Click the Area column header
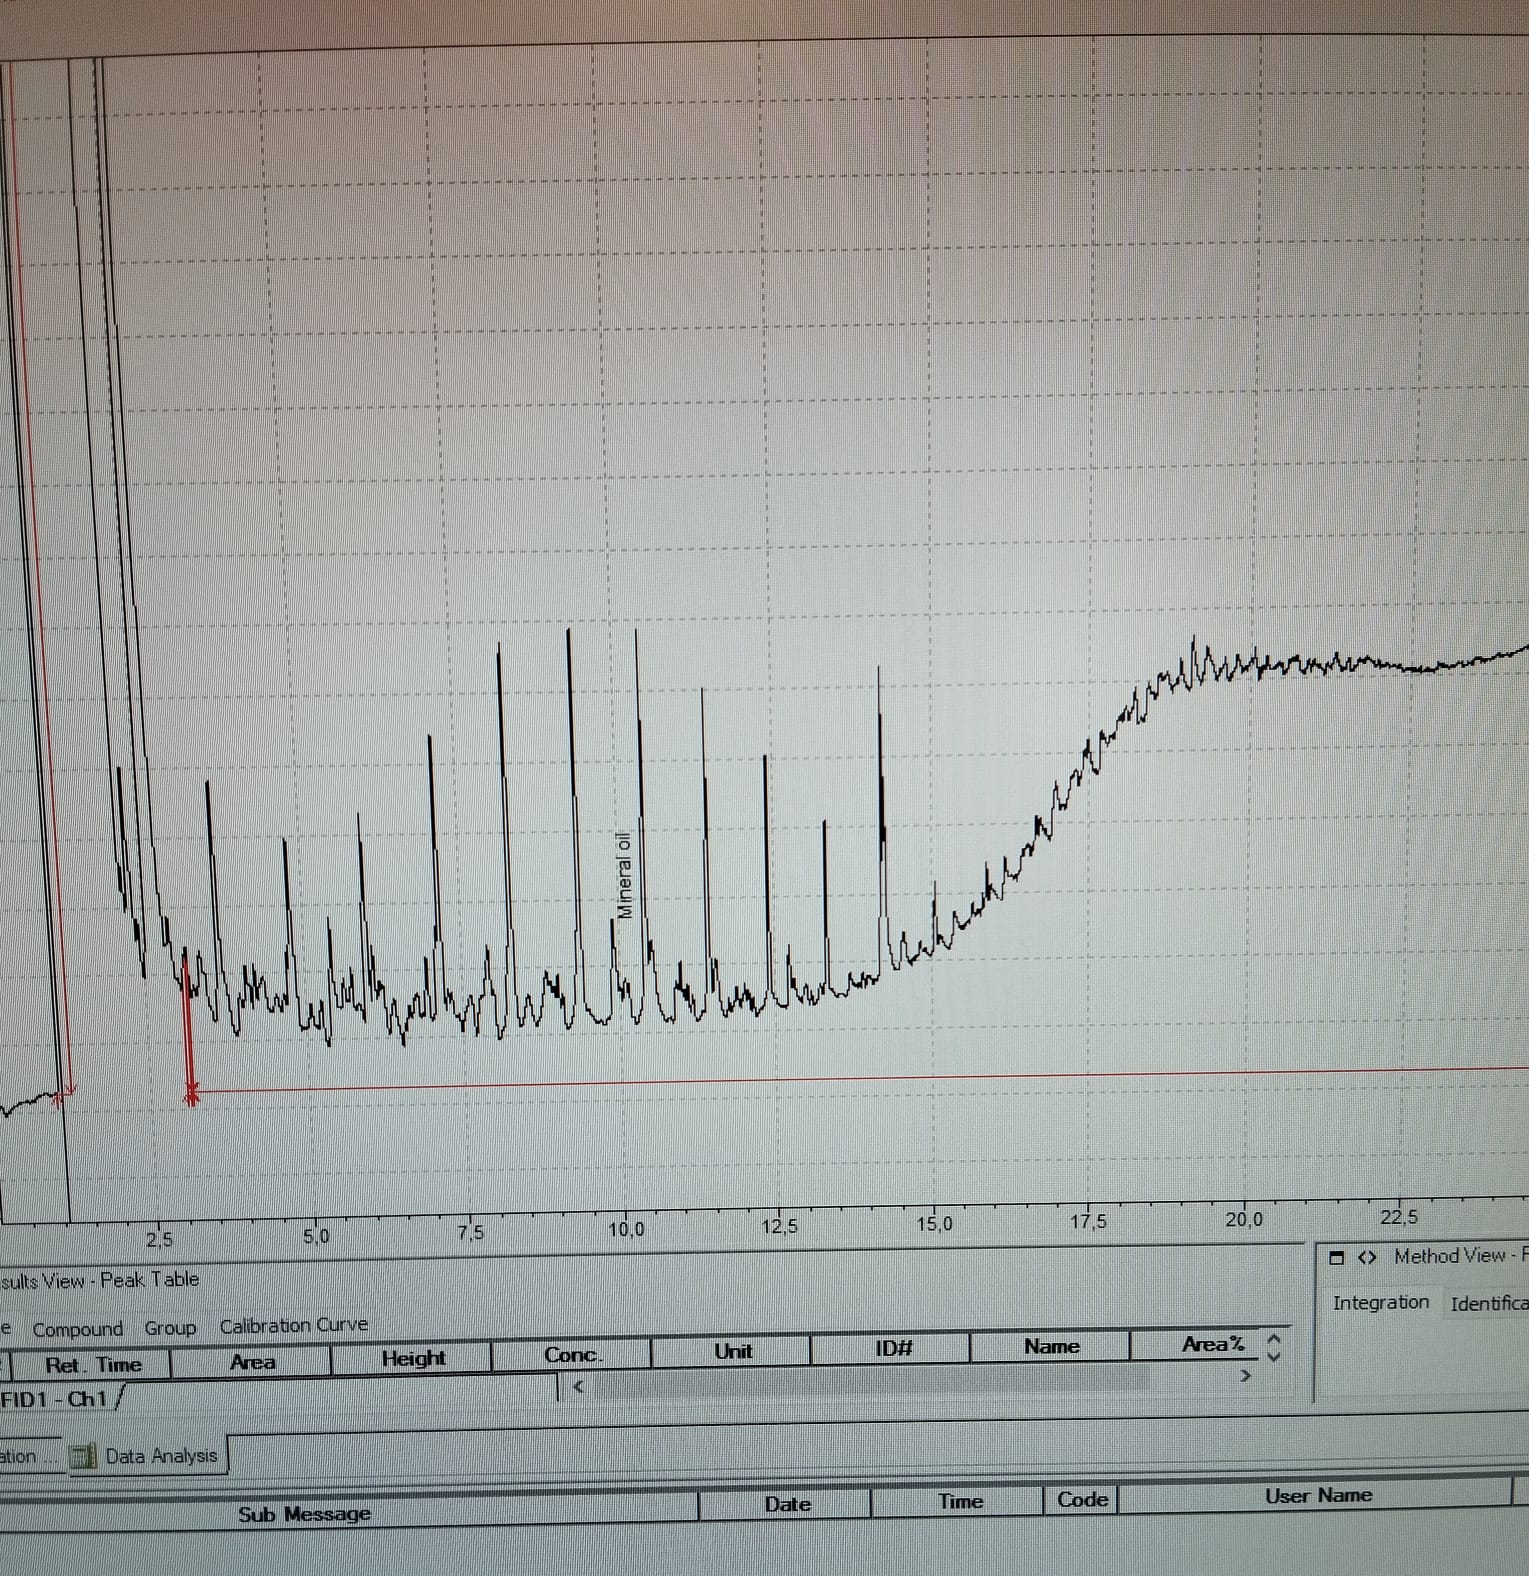This screenshot has height=1576, width=1529. [x=252, y=1362]
